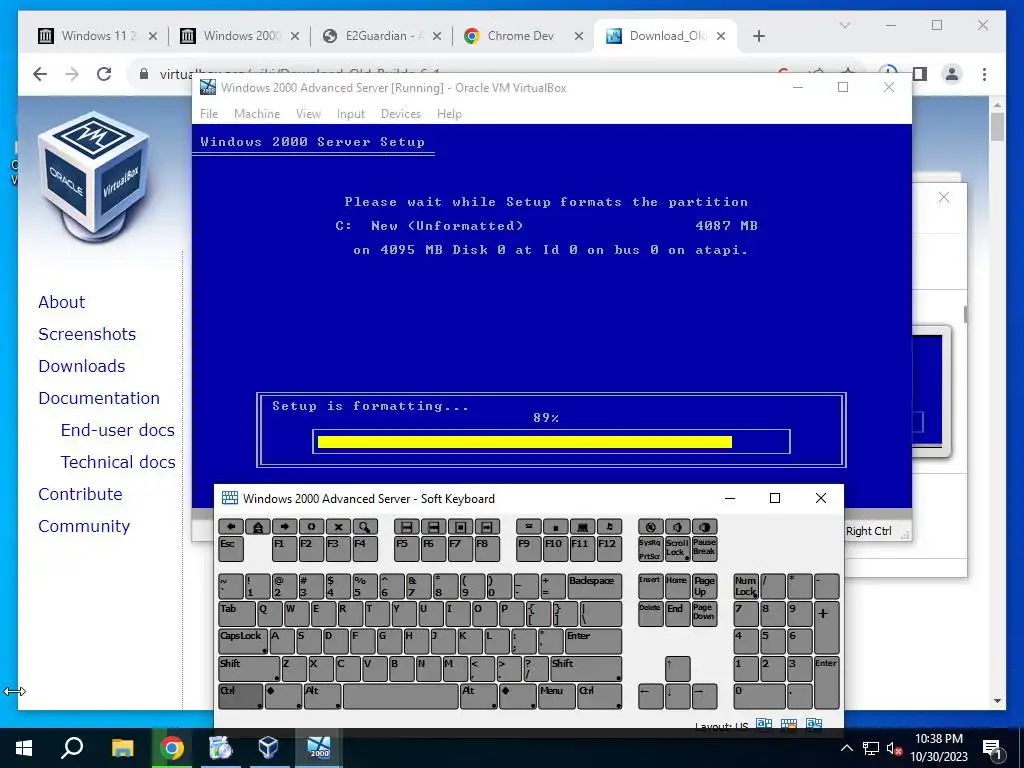Click the multimedia key above the F11 key
The height and width of the screenshot is (768, 1024).
click(x=583, y=526)
